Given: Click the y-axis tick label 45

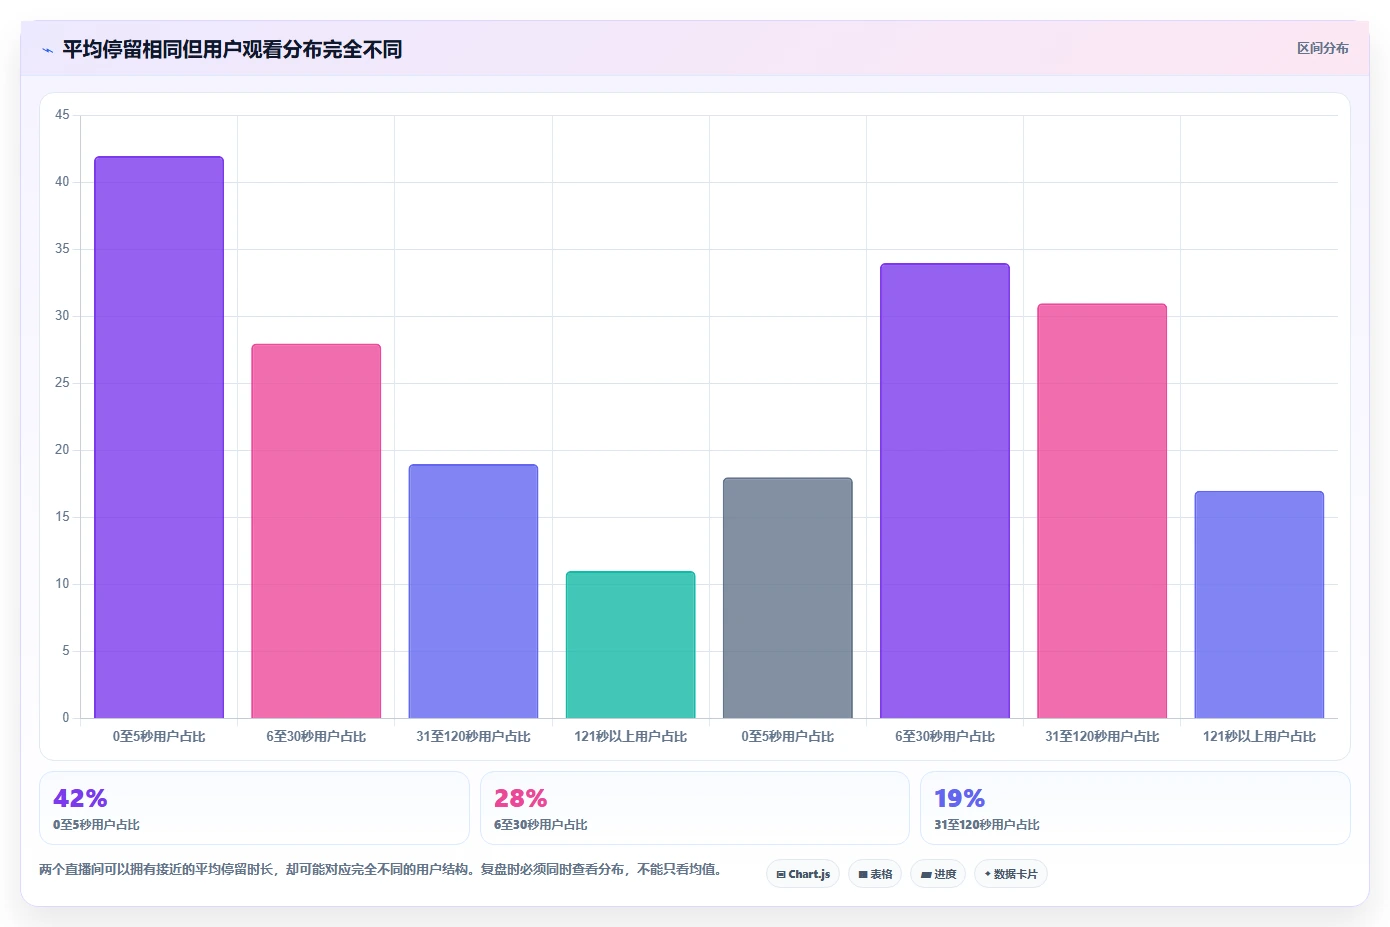Looking at the screenshot, I should coord(62,115).
